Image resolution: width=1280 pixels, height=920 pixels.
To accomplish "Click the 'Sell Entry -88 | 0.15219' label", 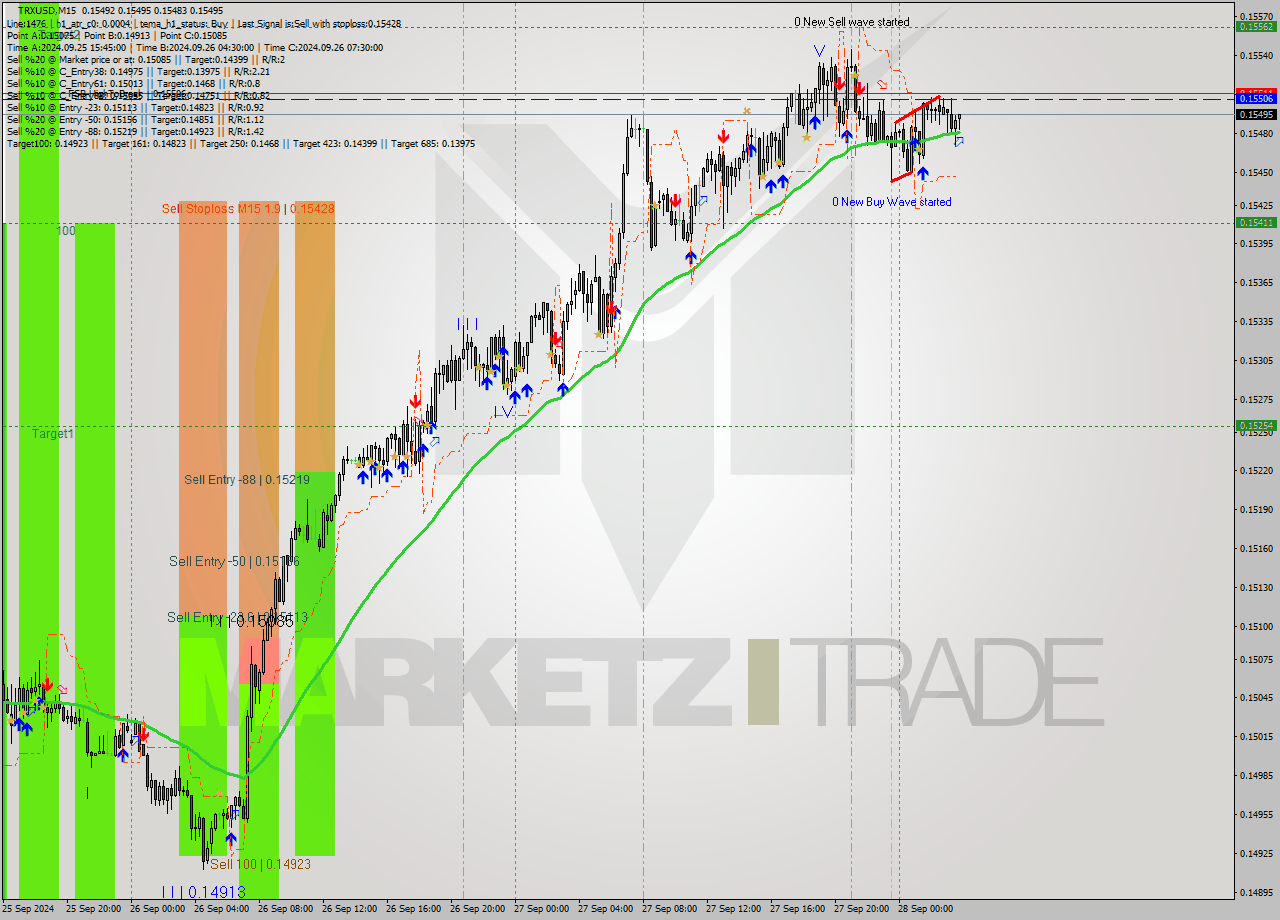I will [247, 480].
